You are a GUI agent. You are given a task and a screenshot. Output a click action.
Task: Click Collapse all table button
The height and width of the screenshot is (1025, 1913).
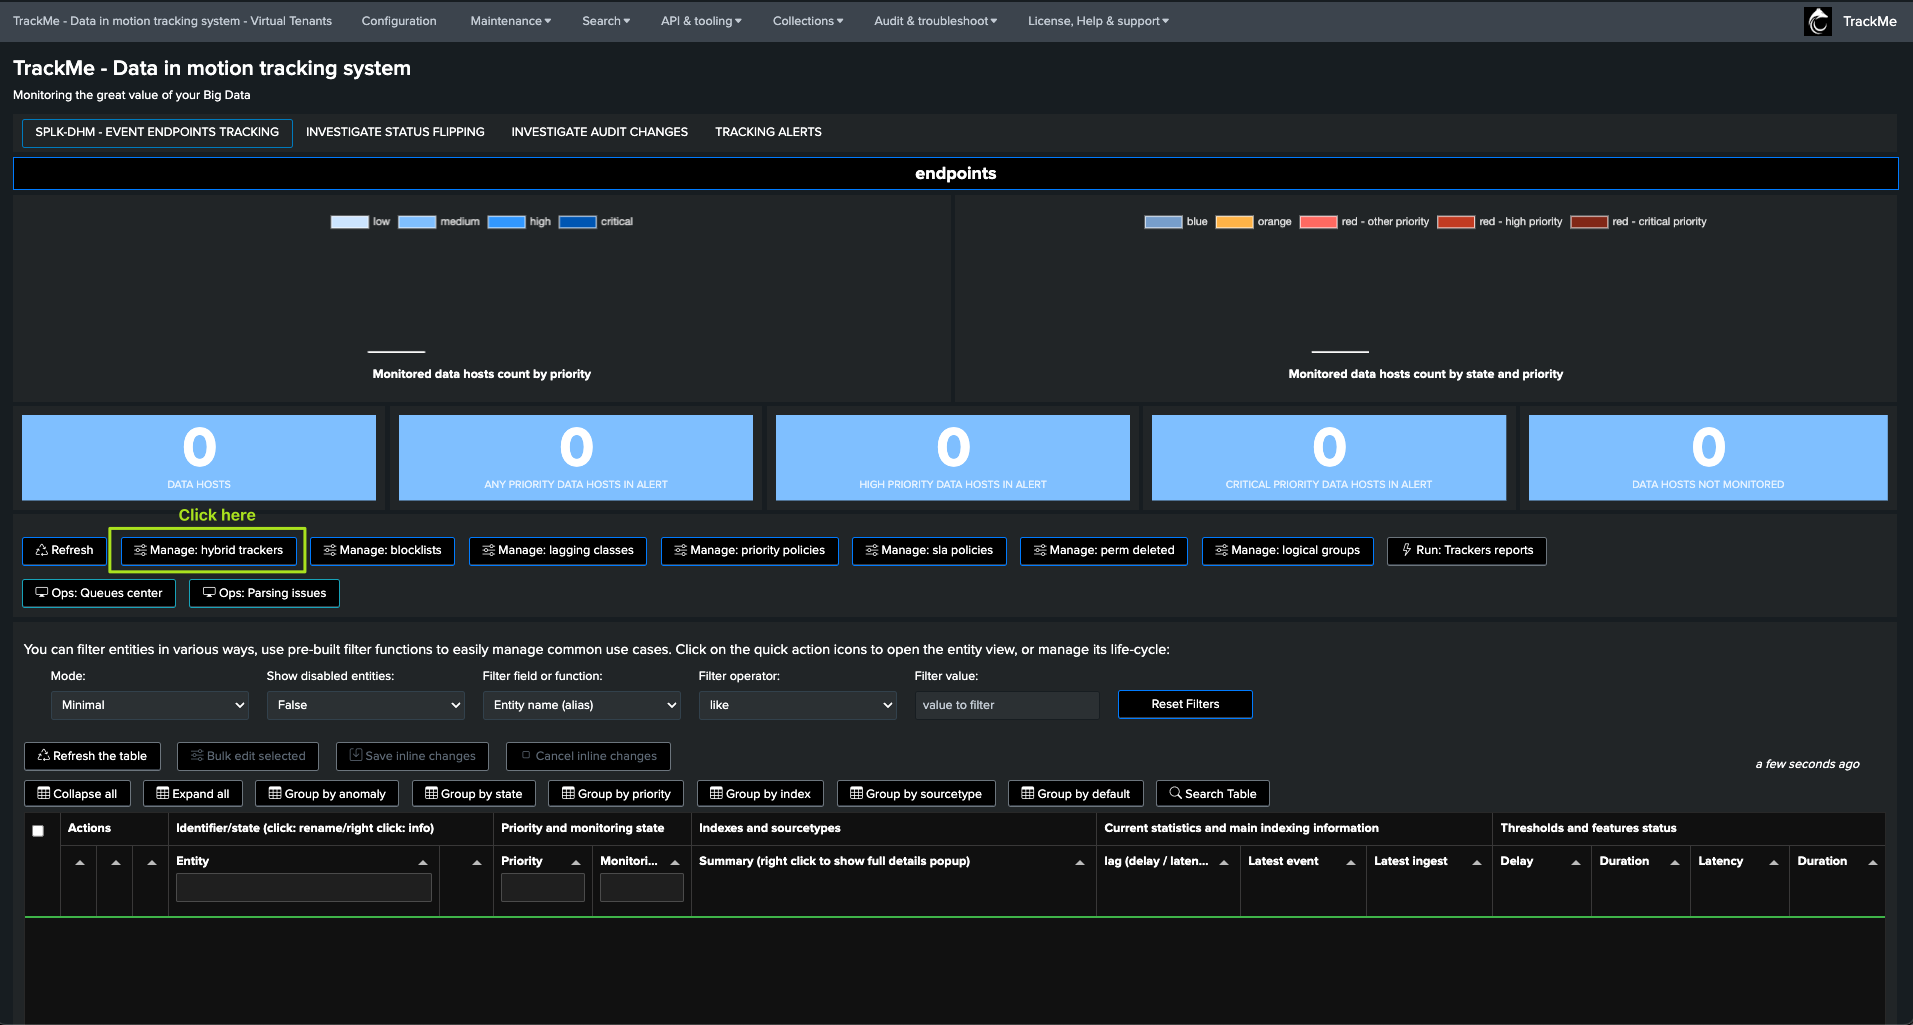[x=77, y=794]
